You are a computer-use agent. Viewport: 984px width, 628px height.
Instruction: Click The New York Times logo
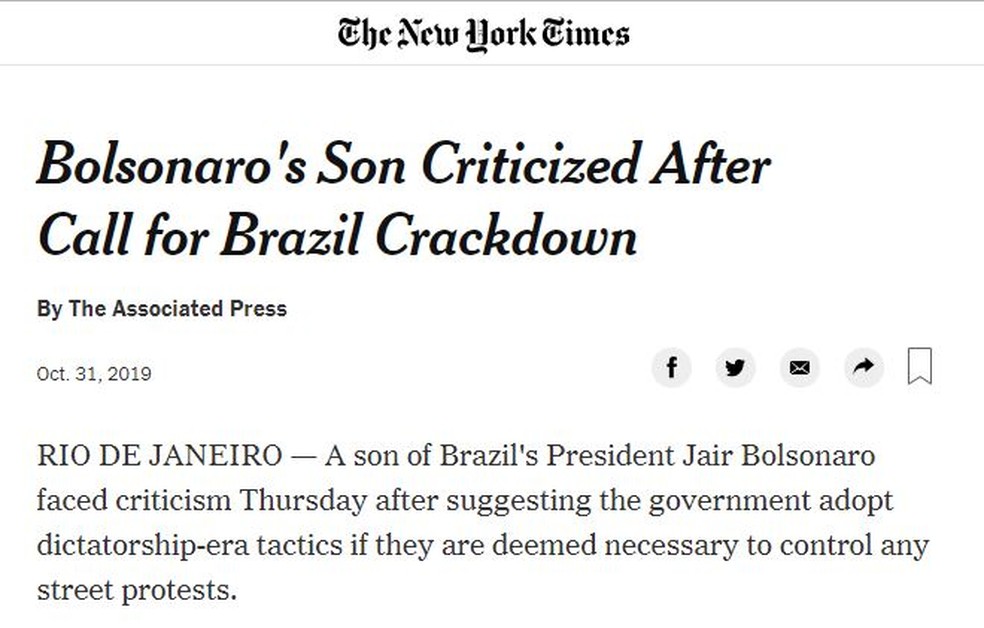click(x=483, y=34)
